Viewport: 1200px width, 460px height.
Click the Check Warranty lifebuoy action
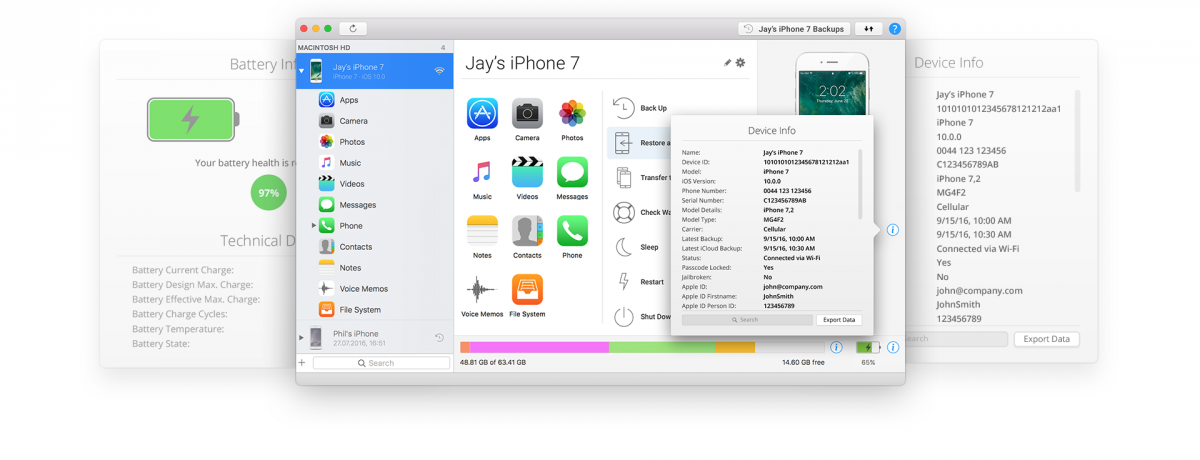point(640,212)
